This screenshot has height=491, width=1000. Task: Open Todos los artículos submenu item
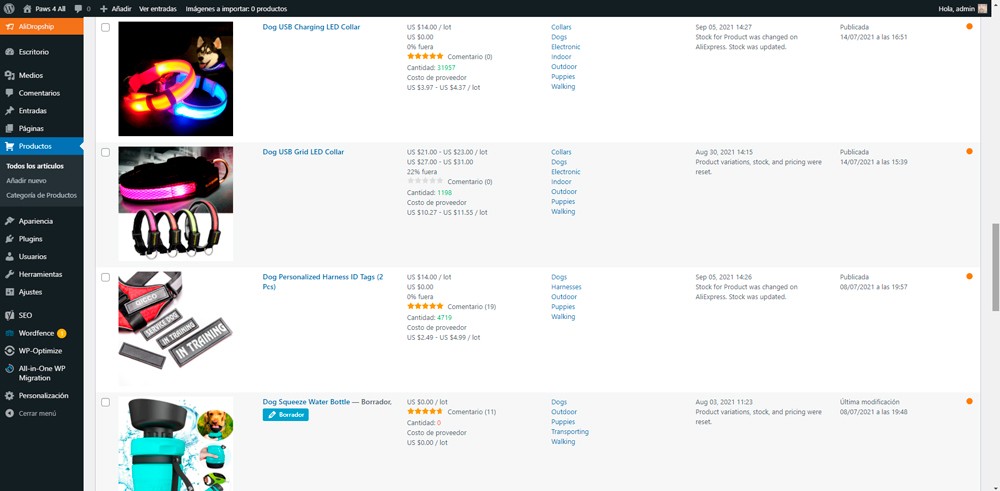34,166
